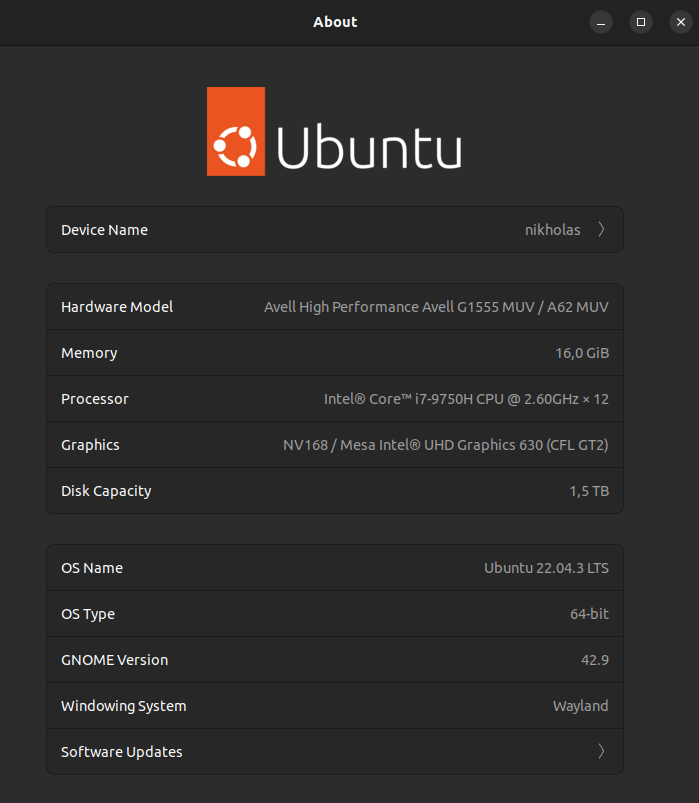
Task: Click the Processor label
Action: pyautogui.click(x=95, y=399)
